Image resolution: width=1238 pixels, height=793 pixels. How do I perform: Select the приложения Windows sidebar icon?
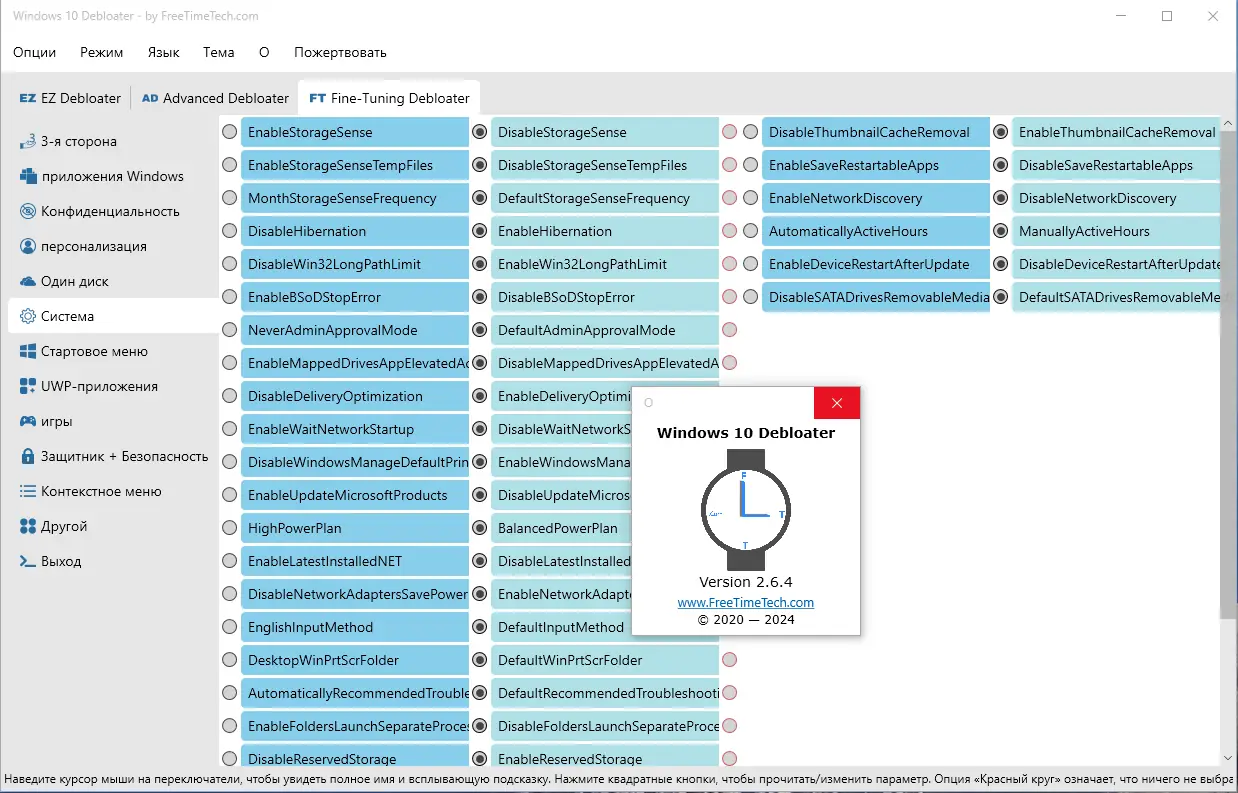pyautogui.click(x=28, y=176)
